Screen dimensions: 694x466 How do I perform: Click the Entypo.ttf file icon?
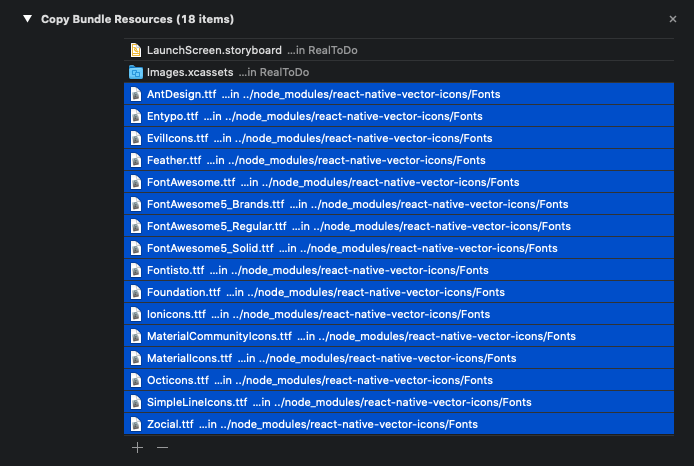point(136,116)
